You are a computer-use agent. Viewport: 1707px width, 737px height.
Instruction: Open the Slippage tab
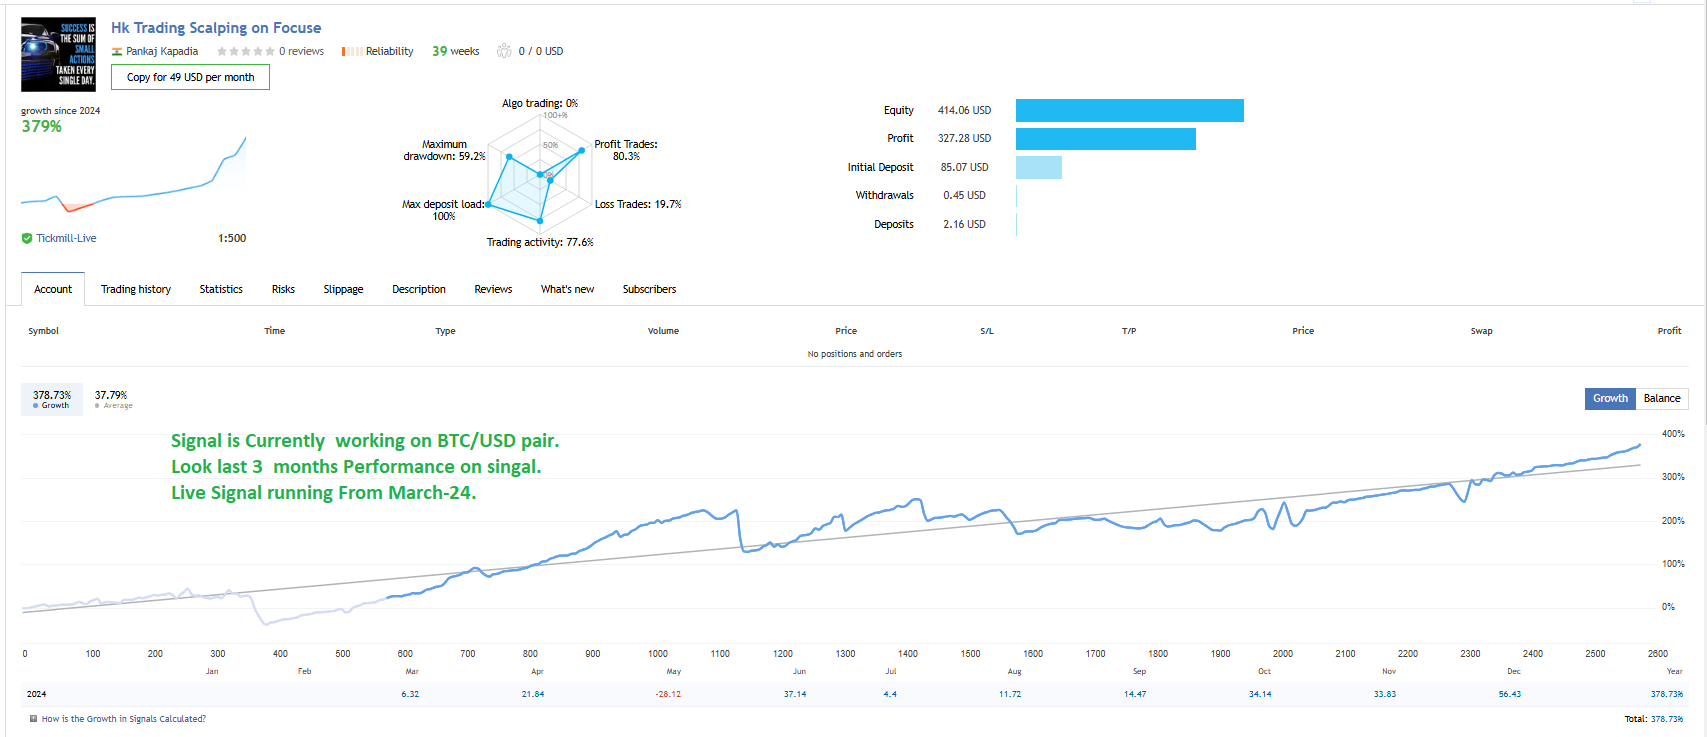coord(343,289)
